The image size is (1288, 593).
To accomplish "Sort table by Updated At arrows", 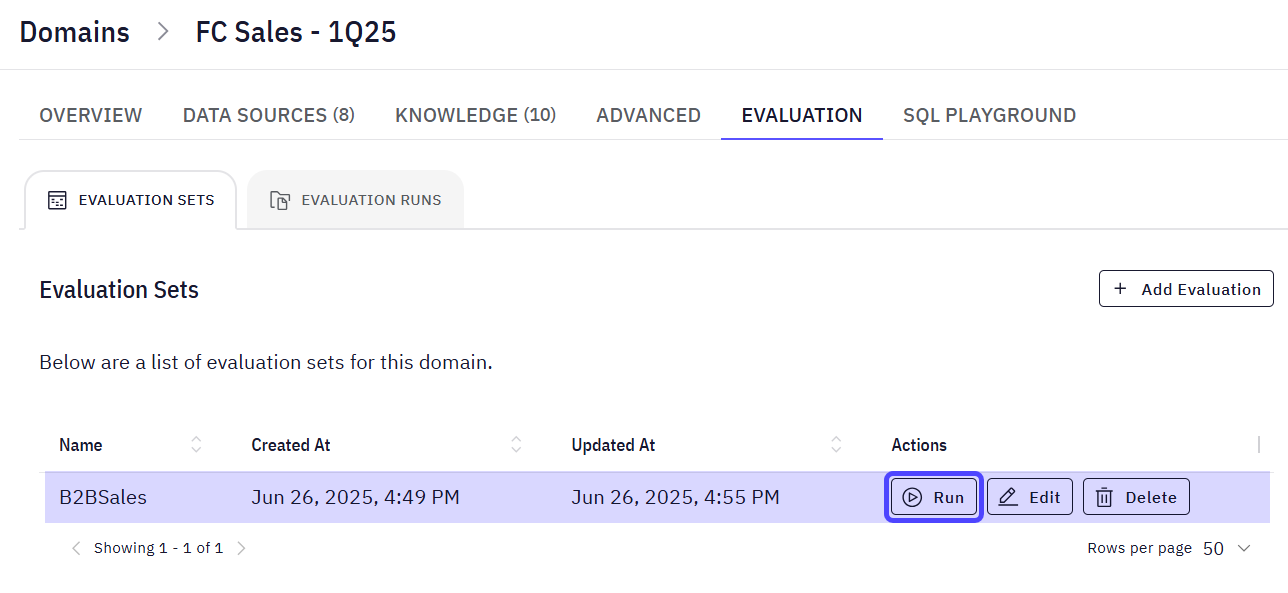I will (836, 445).
